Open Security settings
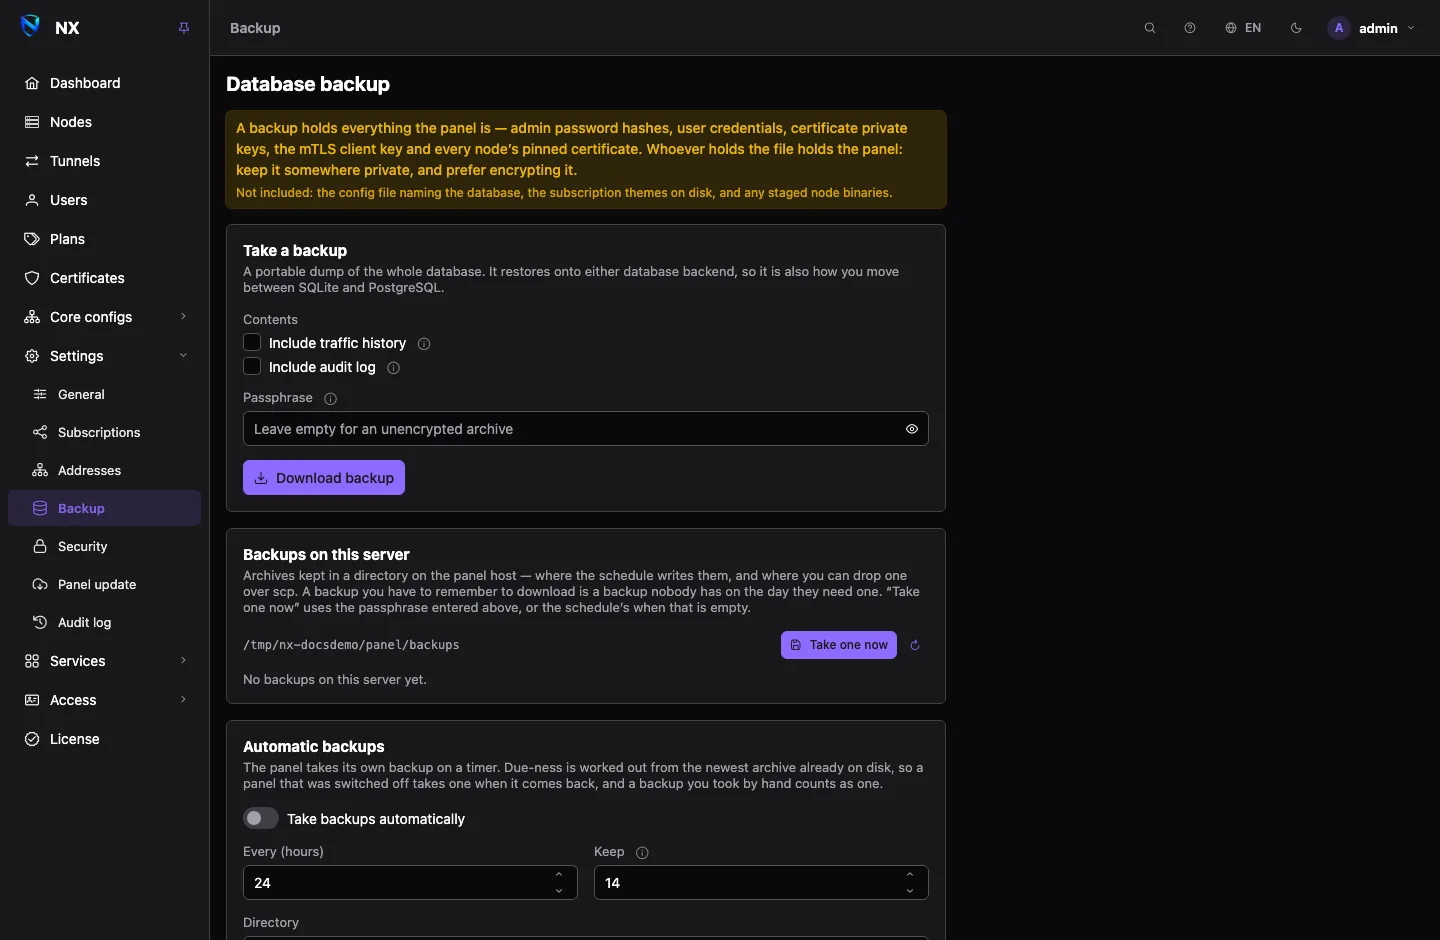1440x940 pixels. point(104,547)
